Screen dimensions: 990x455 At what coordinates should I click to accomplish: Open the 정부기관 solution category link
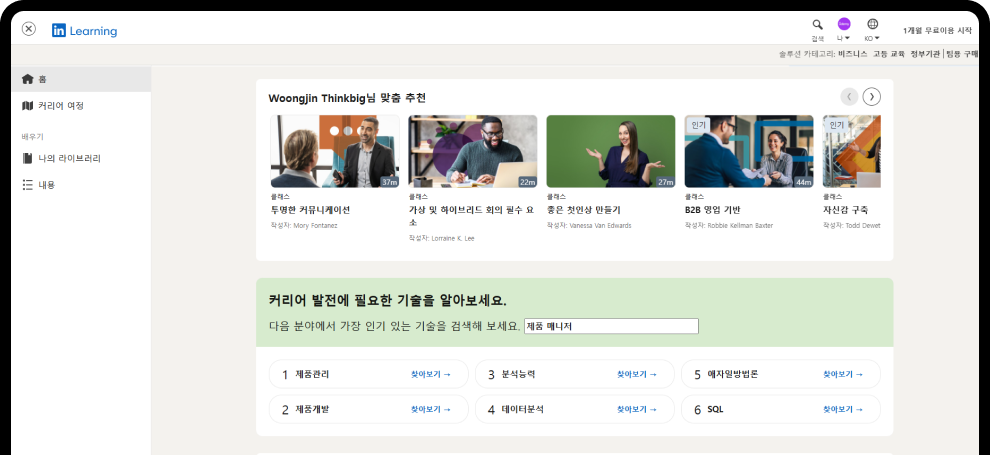point(925,54)
